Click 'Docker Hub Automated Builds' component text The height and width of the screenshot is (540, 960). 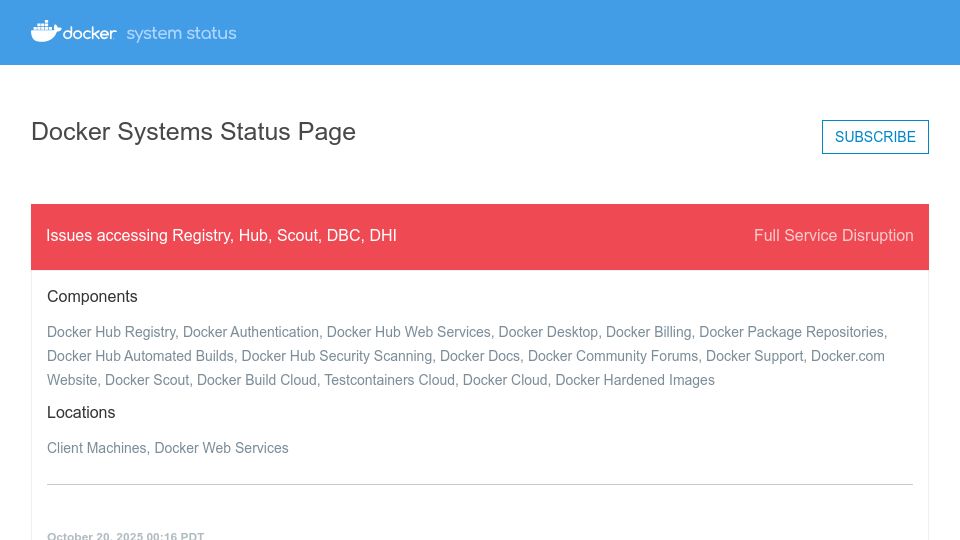point(140,356)
